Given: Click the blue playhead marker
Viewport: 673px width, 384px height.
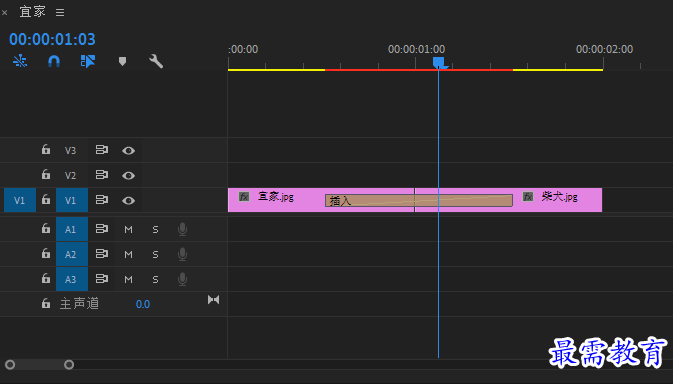Looking at the screenshot, I should coord(439,63).
